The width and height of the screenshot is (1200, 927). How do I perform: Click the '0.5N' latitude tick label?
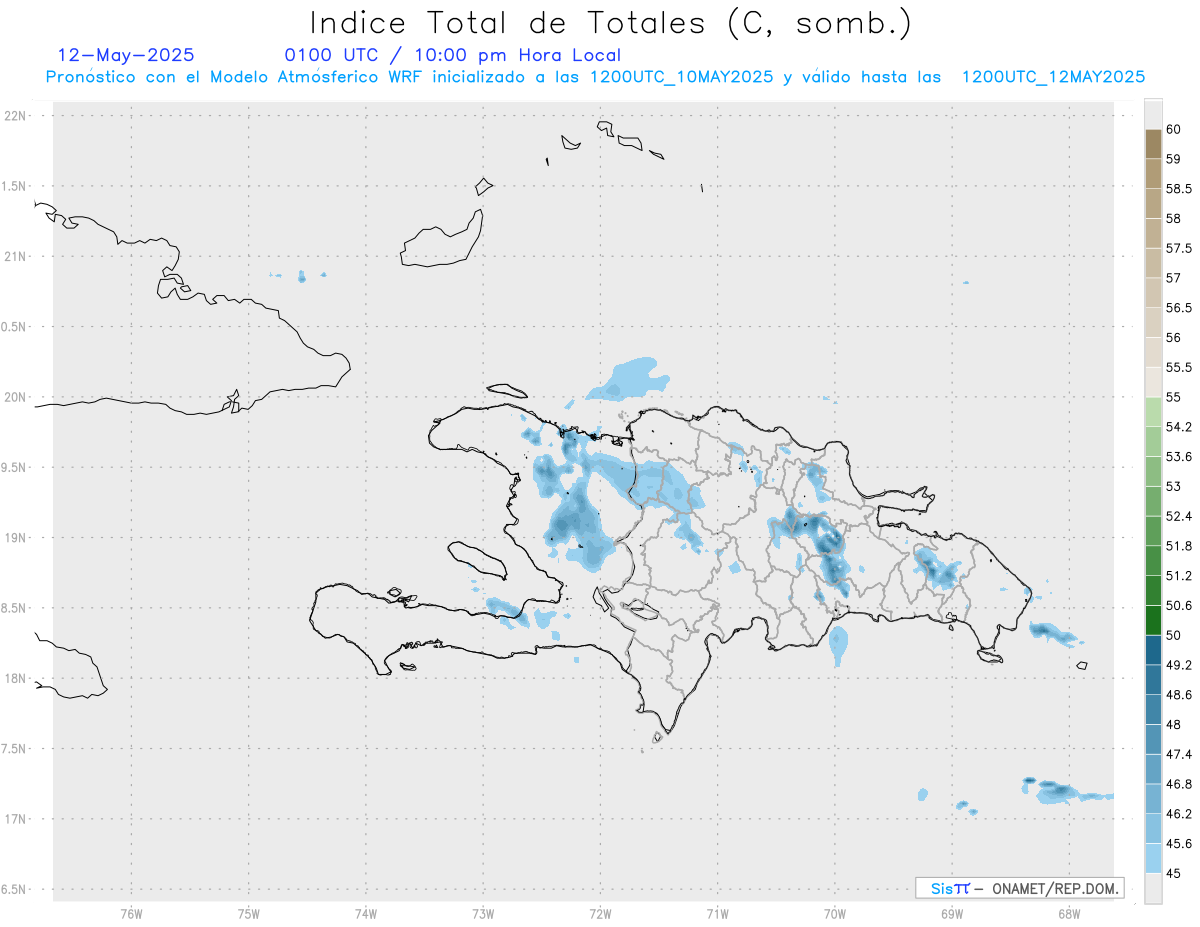pyautogui.click(x=15, y=327)
